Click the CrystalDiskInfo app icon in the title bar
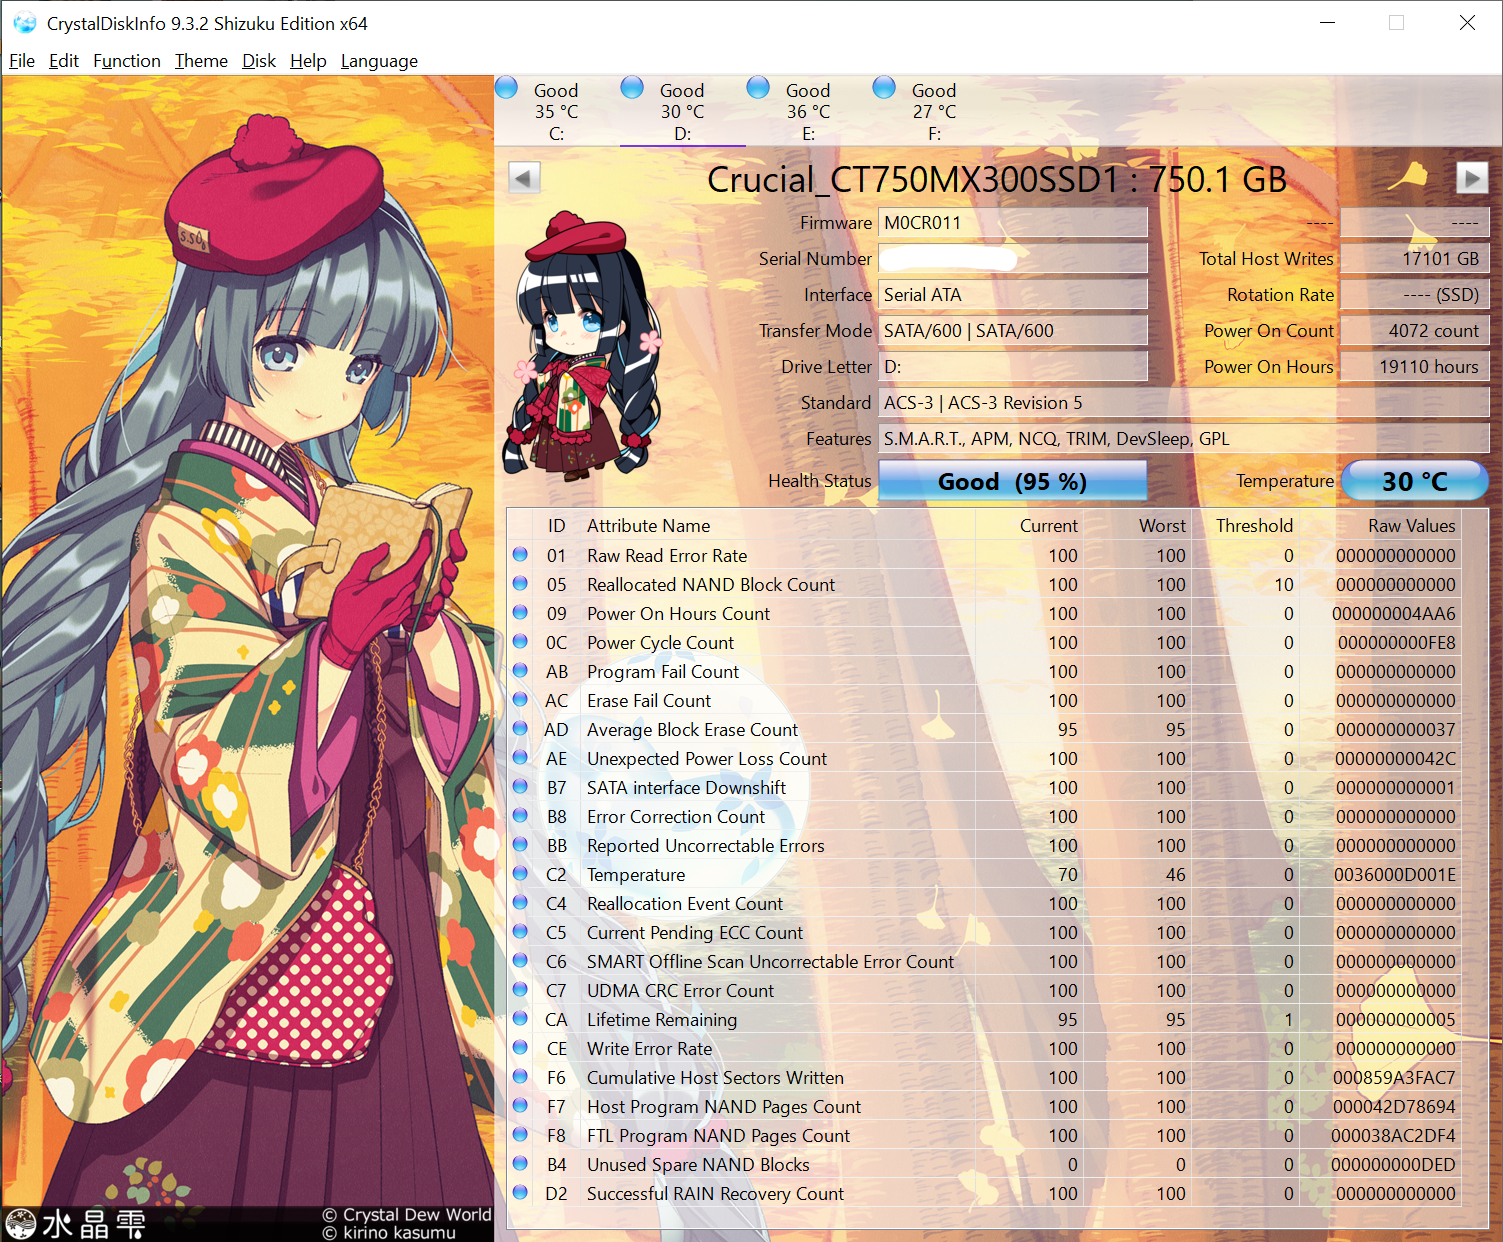This screenshot has height=1242, width=1503. point(24,23)
